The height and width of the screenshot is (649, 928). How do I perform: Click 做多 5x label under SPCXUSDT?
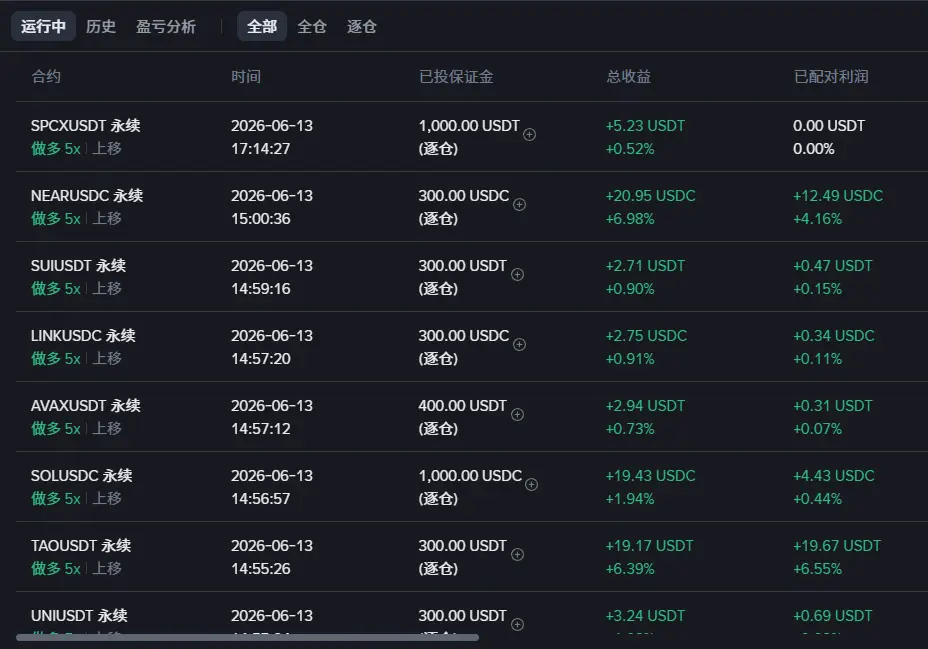point(56,148)
